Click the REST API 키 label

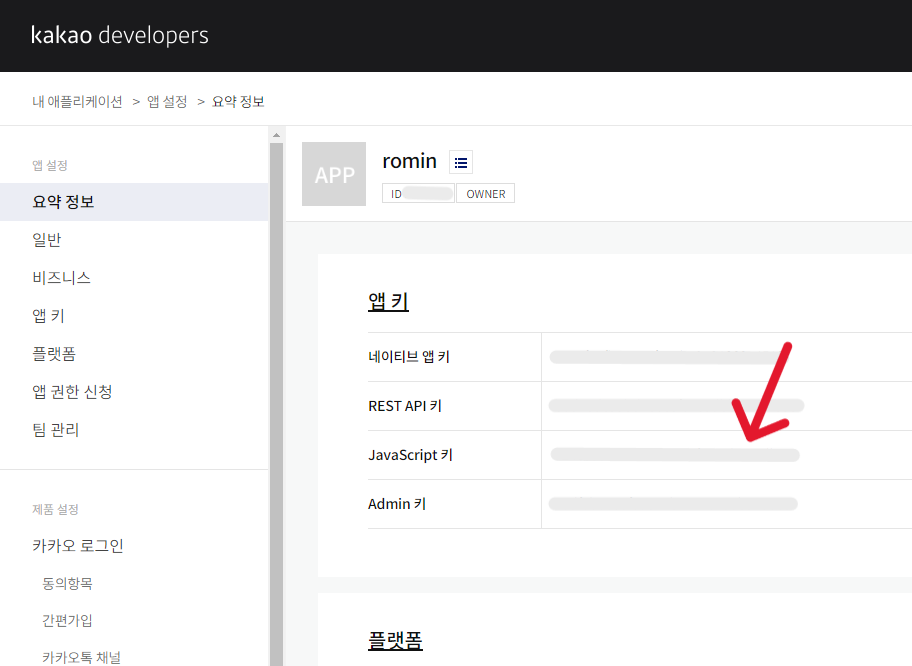point(405,406)
